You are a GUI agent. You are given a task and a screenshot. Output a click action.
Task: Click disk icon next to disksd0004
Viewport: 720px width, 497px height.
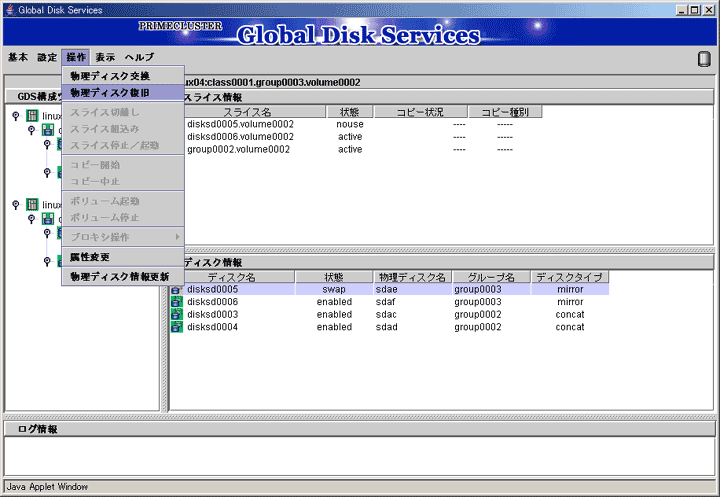pos(177,327)
